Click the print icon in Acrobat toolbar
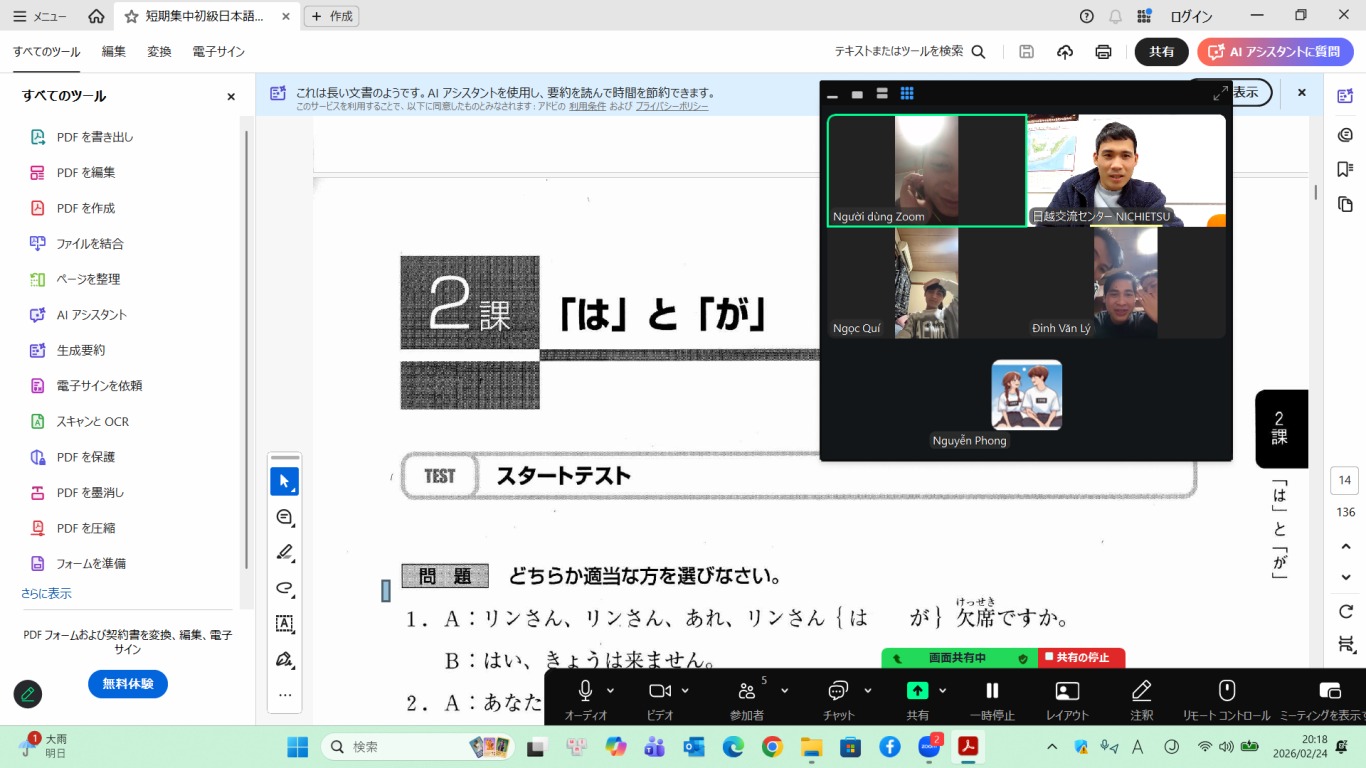 (x=1103, y=52)
